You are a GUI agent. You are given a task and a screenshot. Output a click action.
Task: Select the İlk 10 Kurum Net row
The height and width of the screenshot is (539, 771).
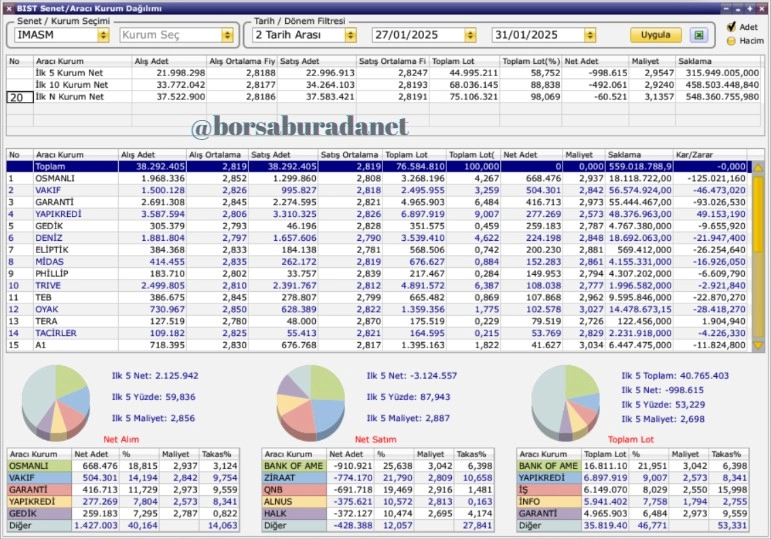(384, 85)
